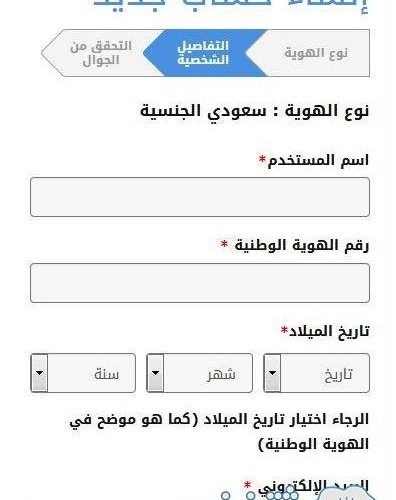Click the نوع الهوية : سعودي الجنسية text
The width and height of the screenshot is (396, 500).
click(254, 111)
